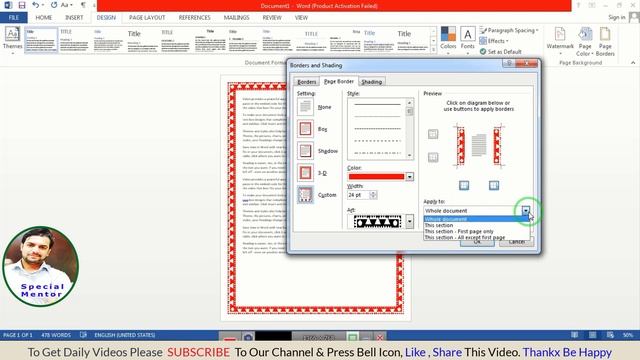Expand the document formatting gallery with the More arrow

433,49
